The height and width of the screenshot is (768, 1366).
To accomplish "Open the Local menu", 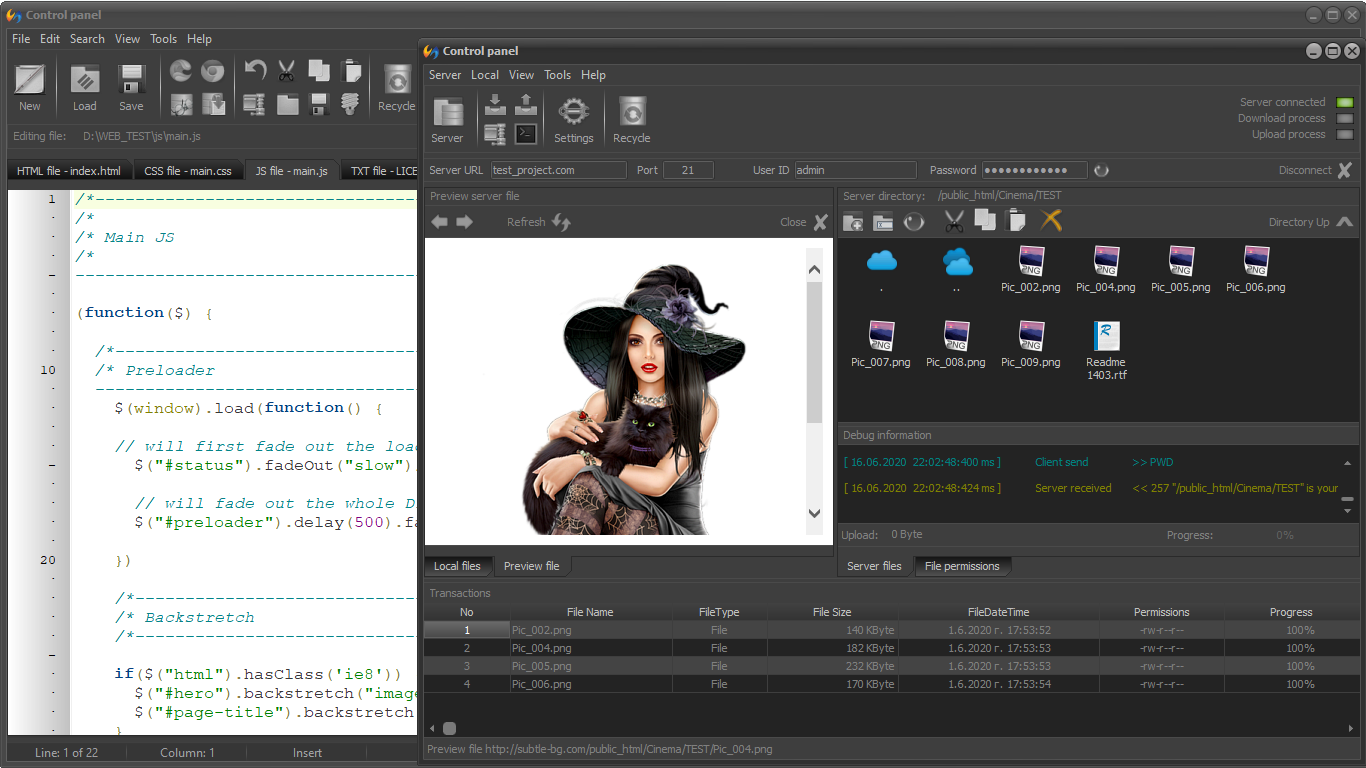I will point(485,75).
